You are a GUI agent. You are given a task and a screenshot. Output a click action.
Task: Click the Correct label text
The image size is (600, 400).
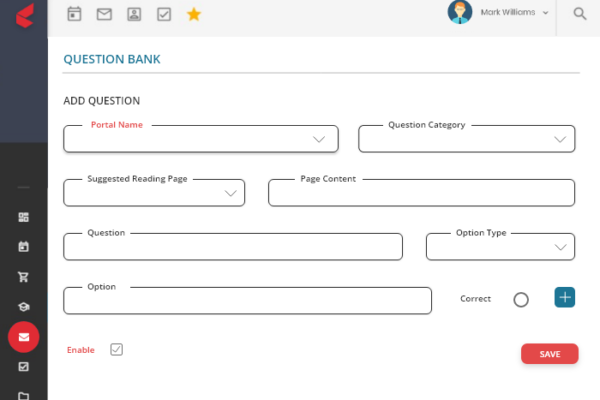pyautogui.click(x=475, y=299)
